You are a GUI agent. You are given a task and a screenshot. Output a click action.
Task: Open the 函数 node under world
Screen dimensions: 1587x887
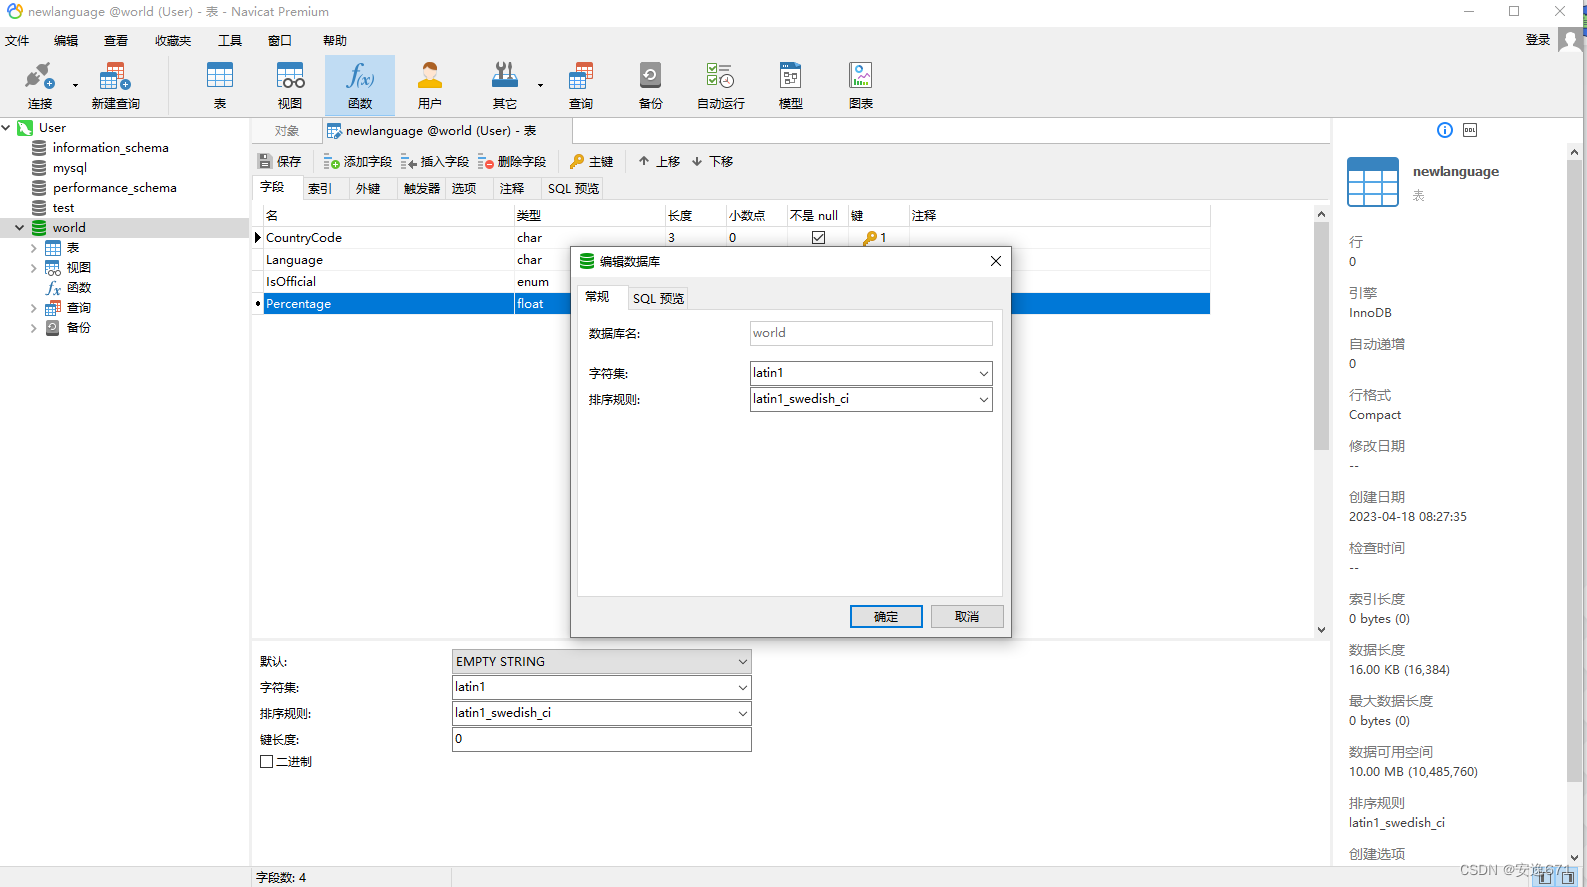coord(68,288)
